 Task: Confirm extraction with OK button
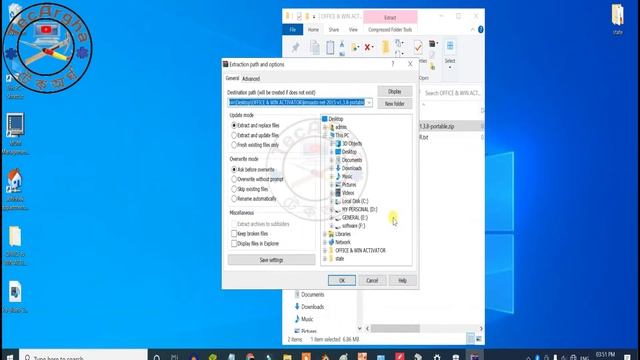coord(342,280)
